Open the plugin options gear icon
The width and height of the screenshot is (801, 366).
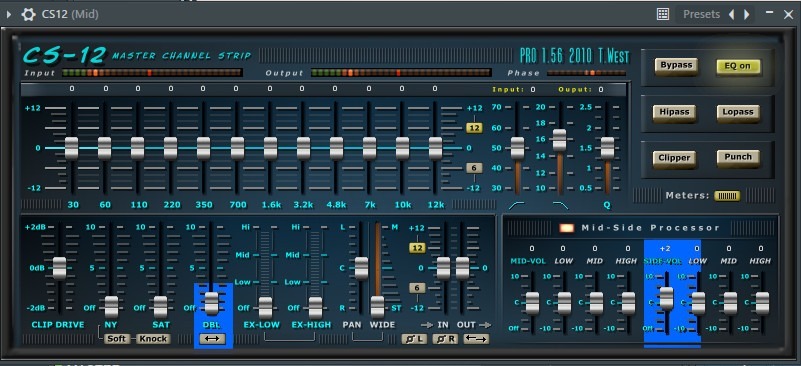(28, 14)
